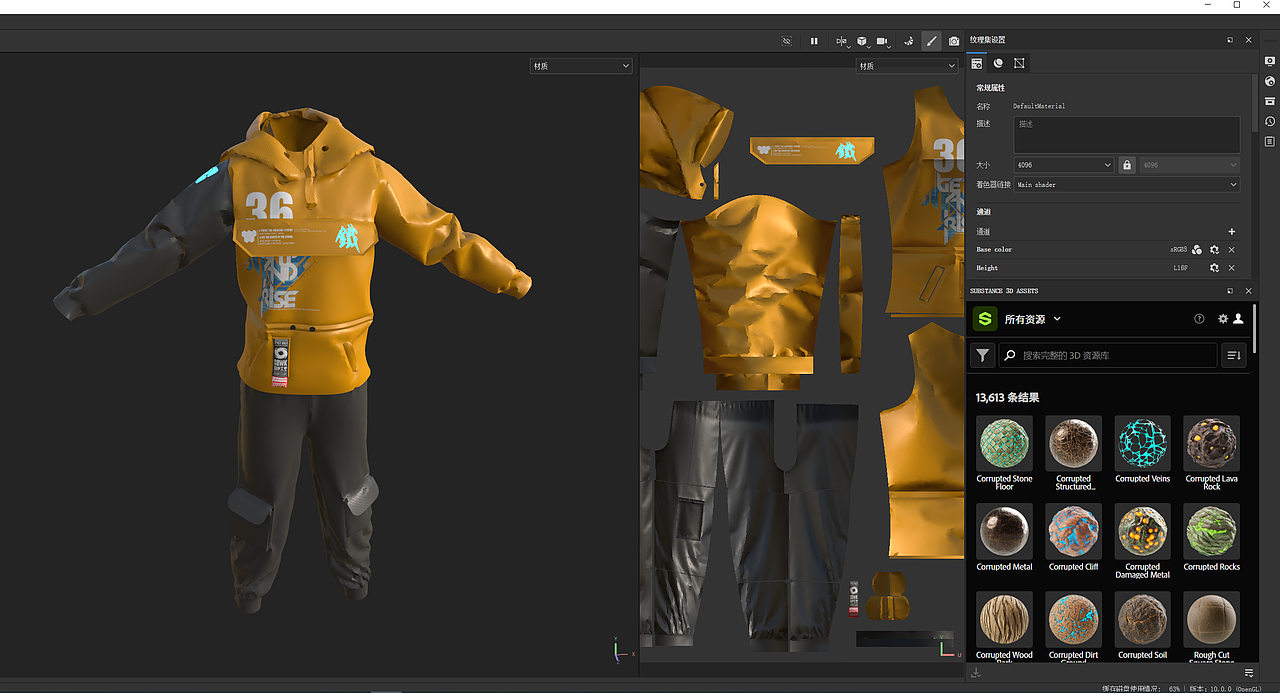1280x693 pixels.
Task: Switch to the UV tile tab icon
Action: coord(1019,63)
